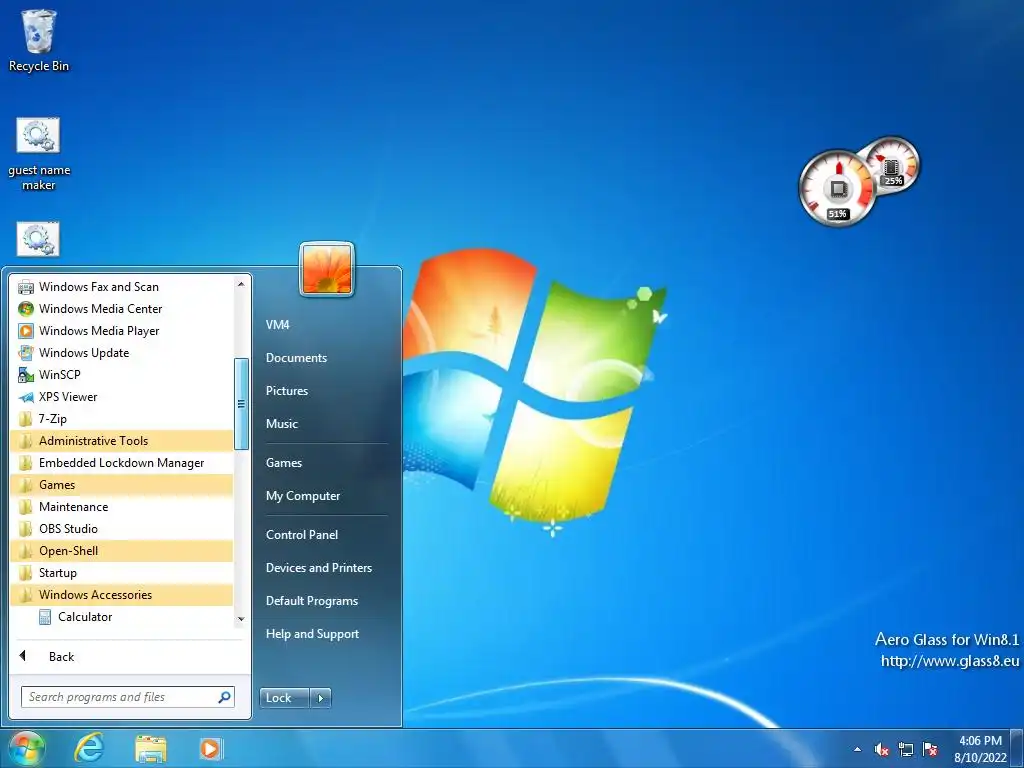
Task: Click scroll up arrow in programs list
Action: [x=241, y=284]
